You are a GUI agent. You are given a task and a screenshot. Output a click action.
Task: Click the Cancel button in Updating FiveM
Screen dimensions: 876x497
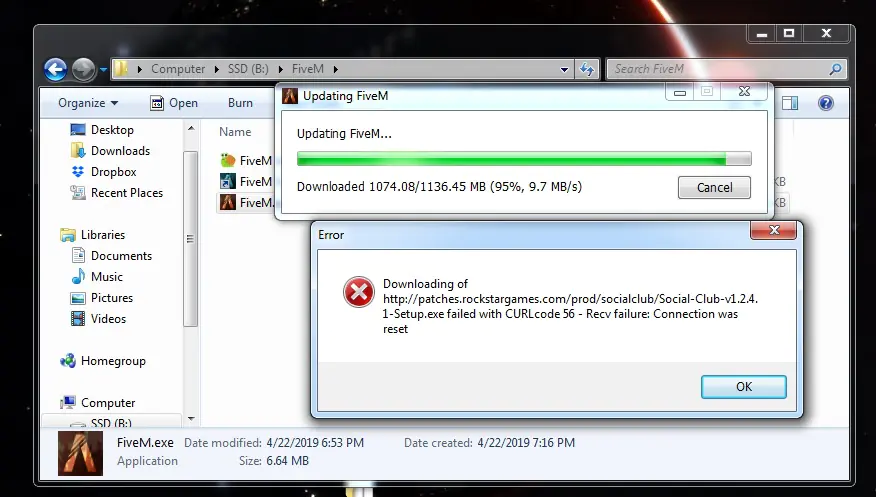pos(714,188)
